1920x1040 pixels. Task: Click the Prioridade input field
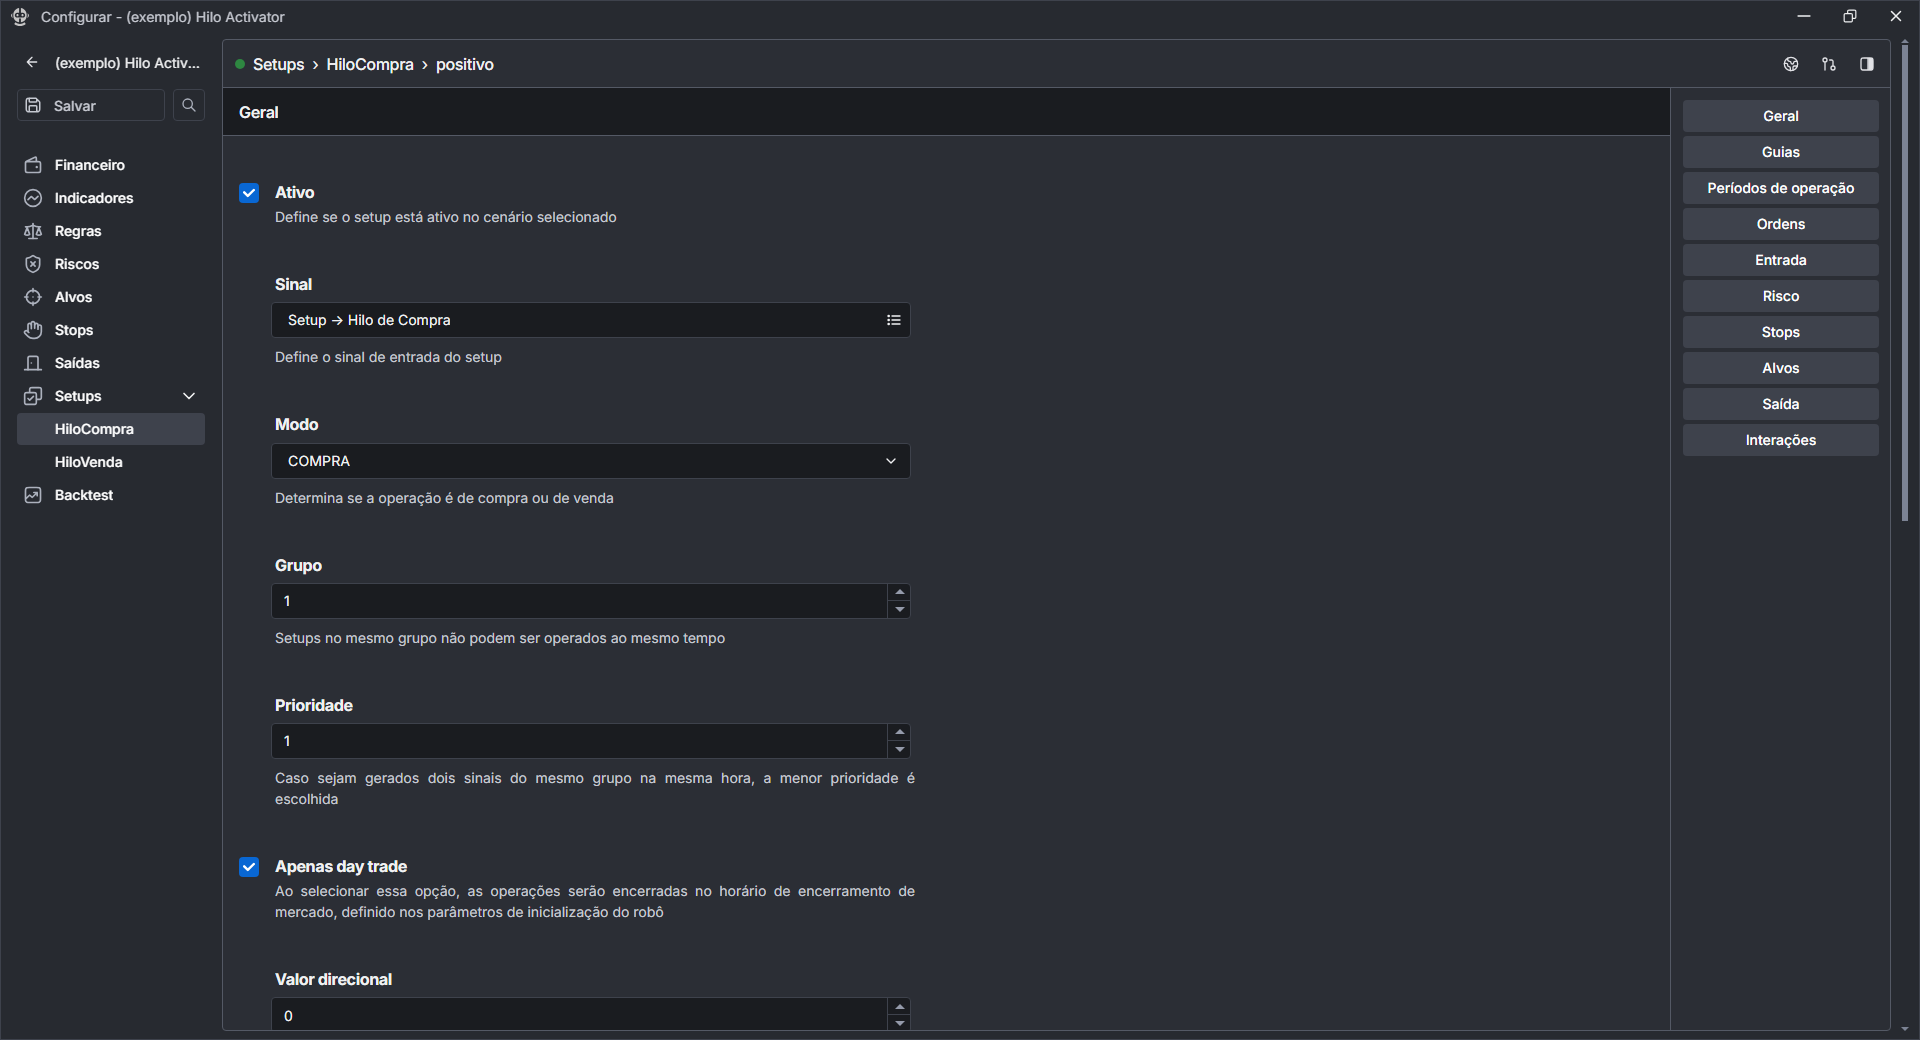click(578, 741)
